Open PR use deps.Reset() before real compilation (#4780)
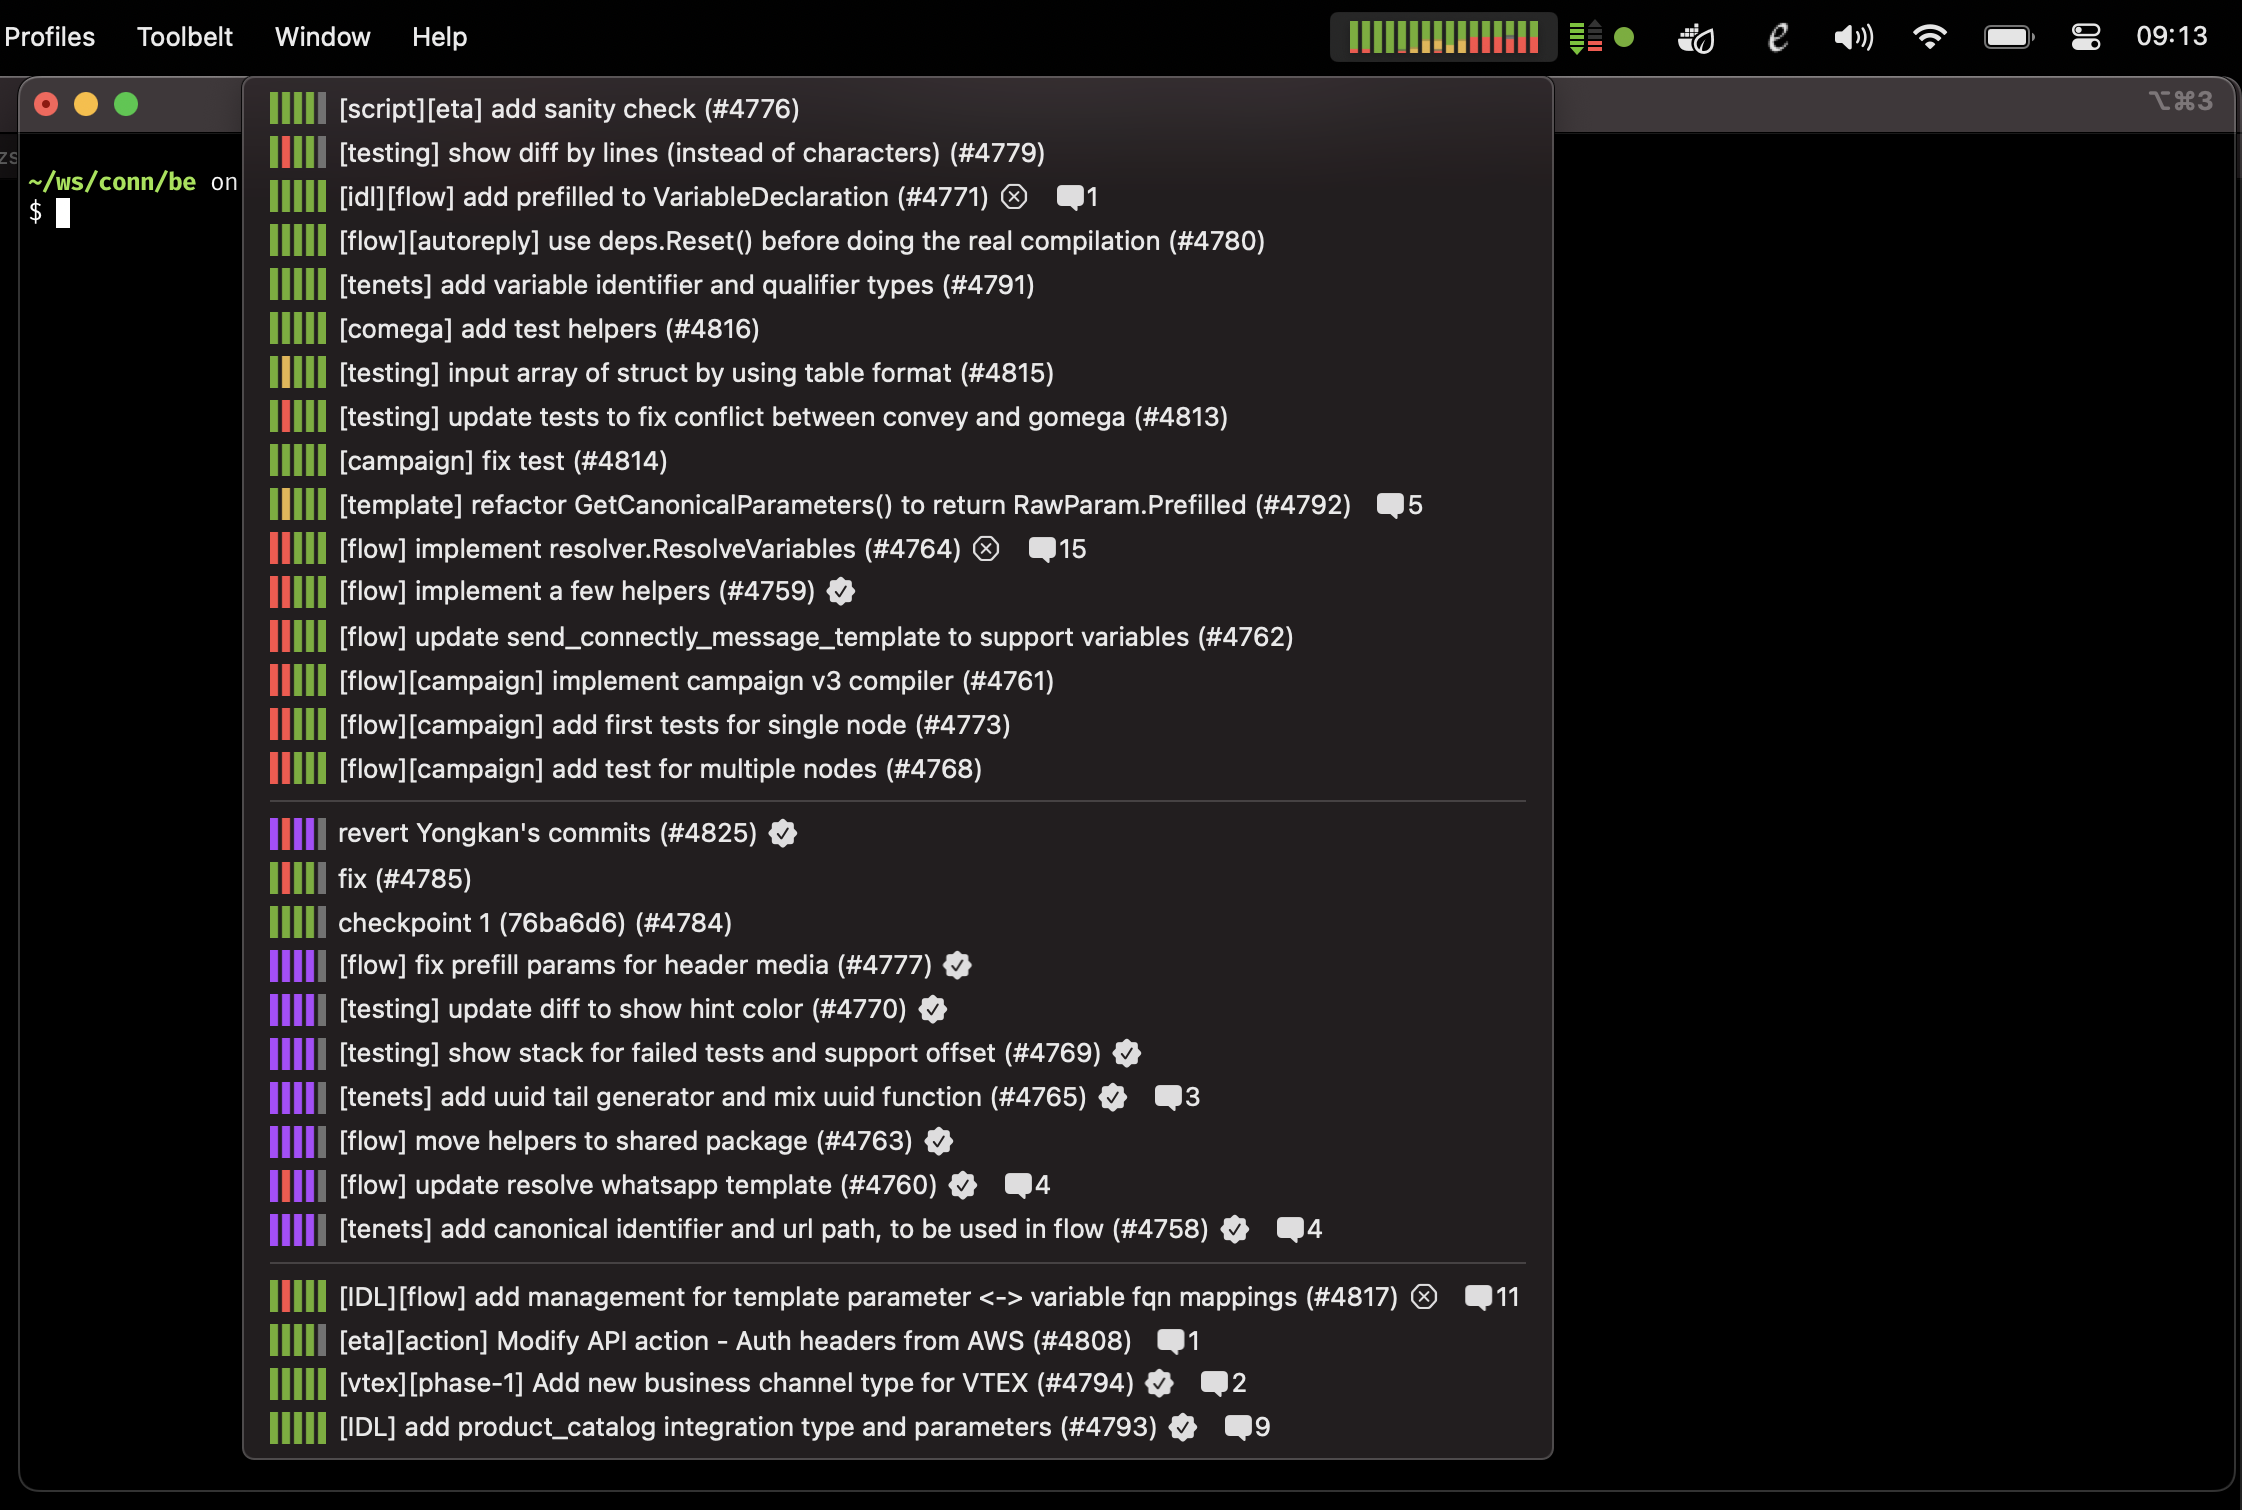The height and width of the screenshot is (1510, 2242). click(897, 240)
